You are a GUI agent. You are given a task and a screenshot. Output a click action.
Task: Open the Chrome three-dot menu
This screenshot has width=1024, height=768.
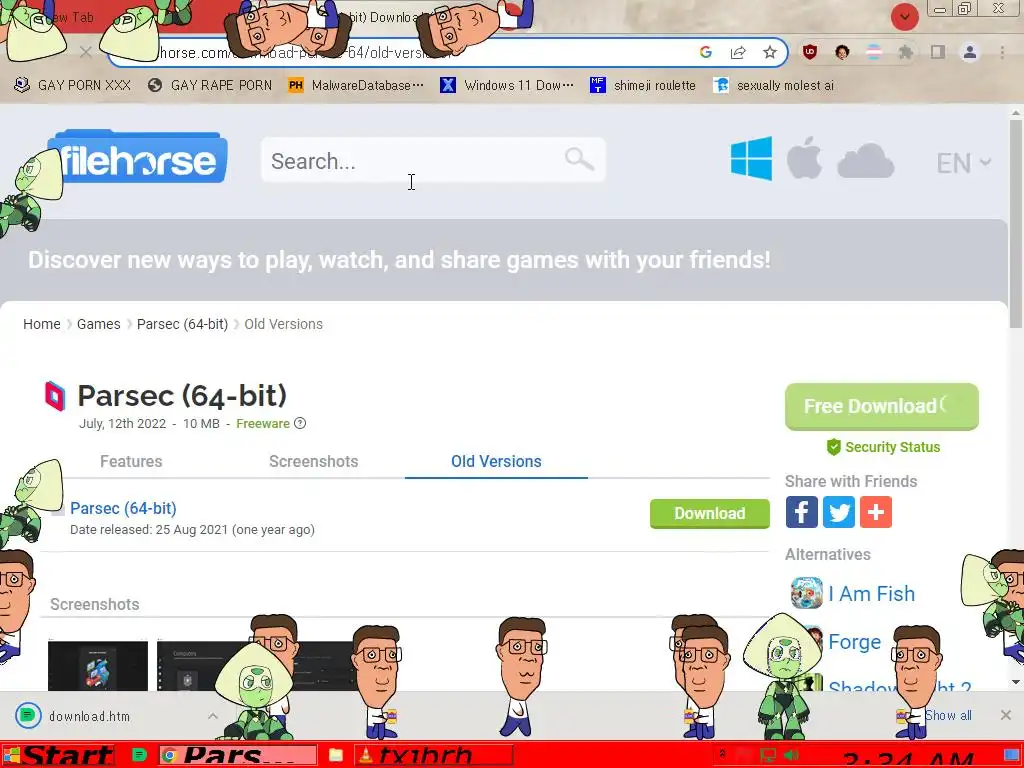pos(1002,52)
